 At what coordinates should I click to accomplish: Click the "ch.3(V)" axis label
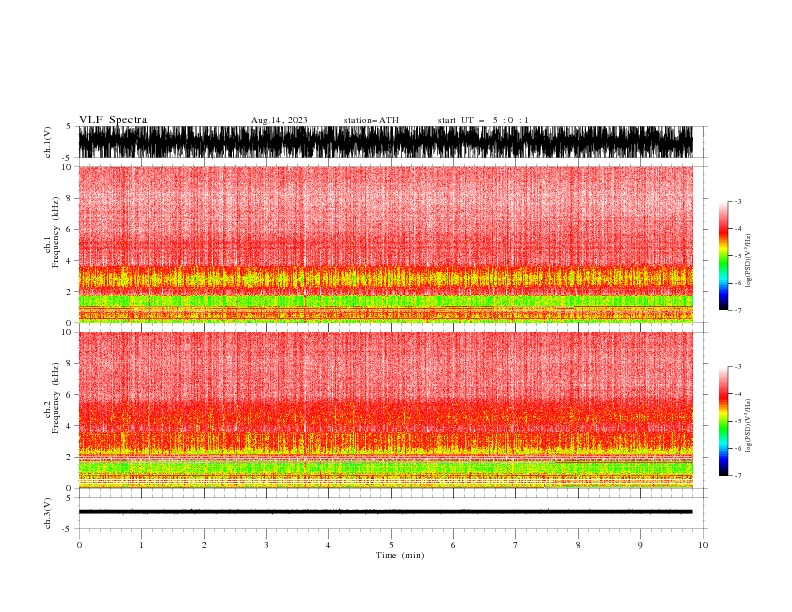tap(48, 513)
